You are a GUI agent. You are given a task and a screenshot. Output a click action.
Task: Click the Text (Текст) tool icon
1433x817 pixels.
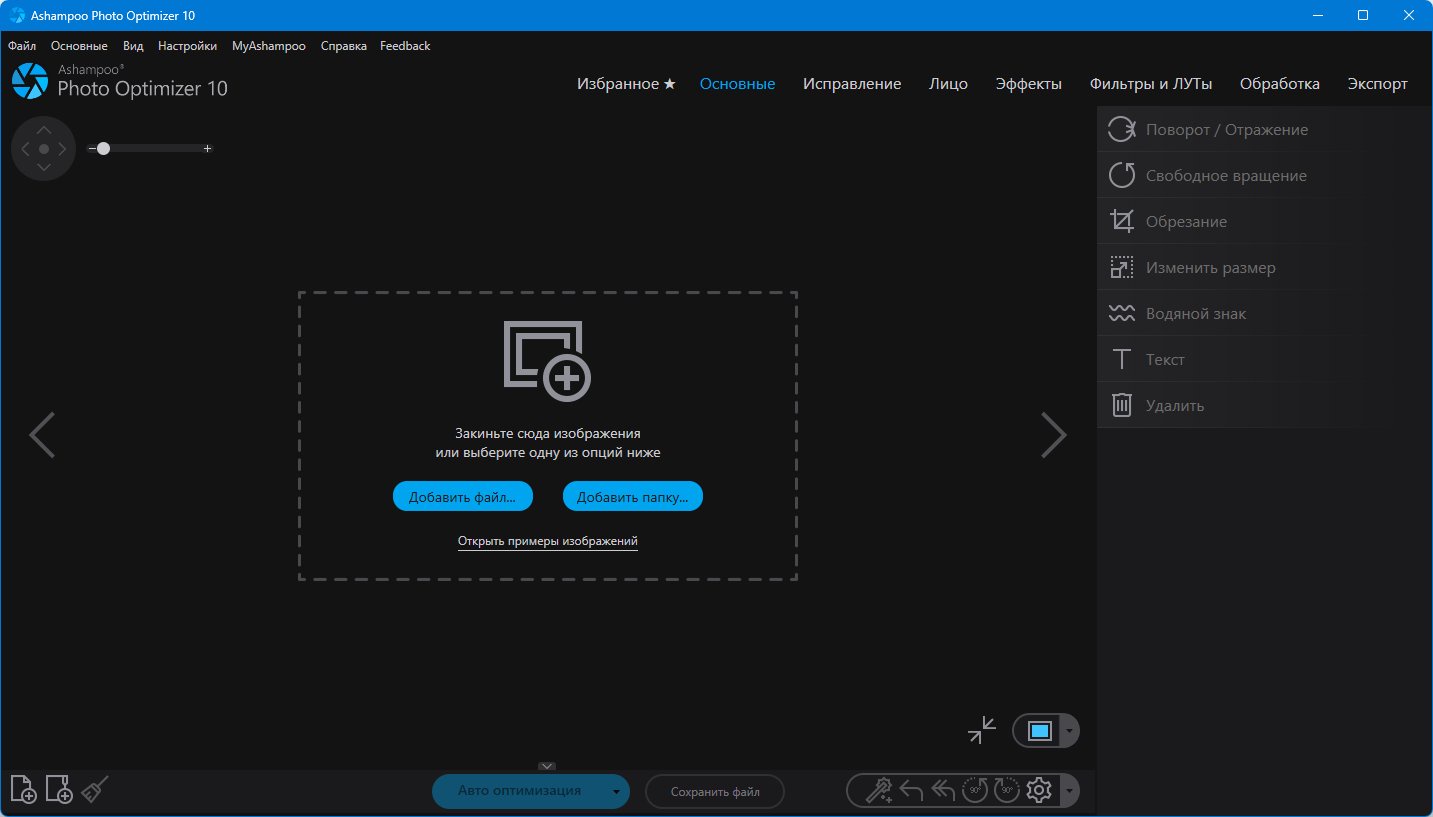(1122, 359)
